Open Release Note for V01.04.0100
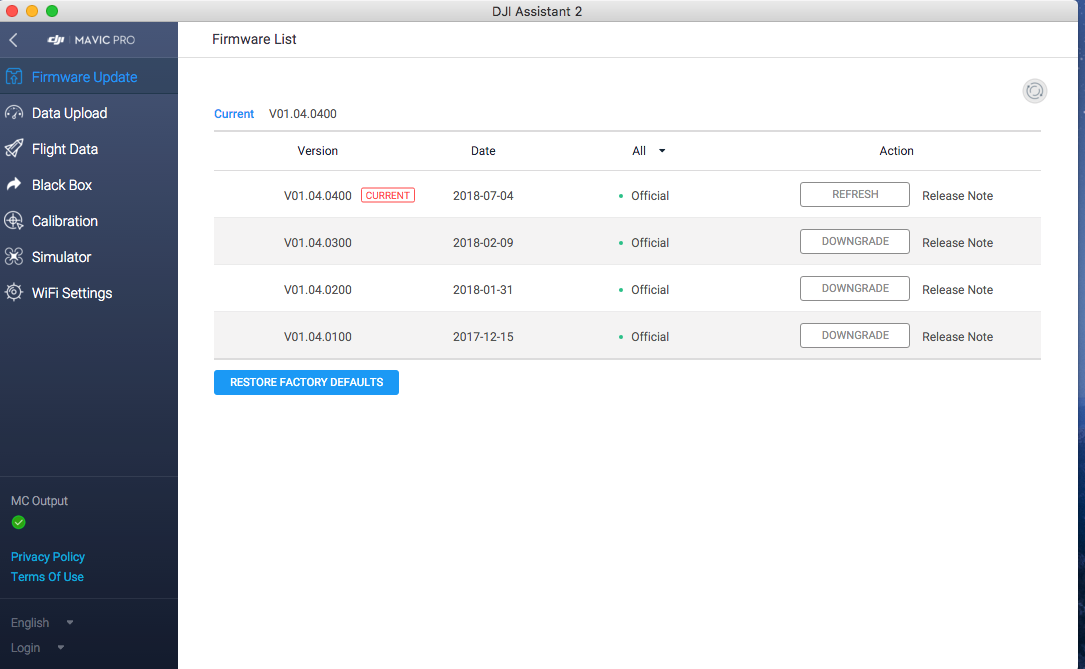1085x669 pixels. pyautogui.click(x=957, y=337)
